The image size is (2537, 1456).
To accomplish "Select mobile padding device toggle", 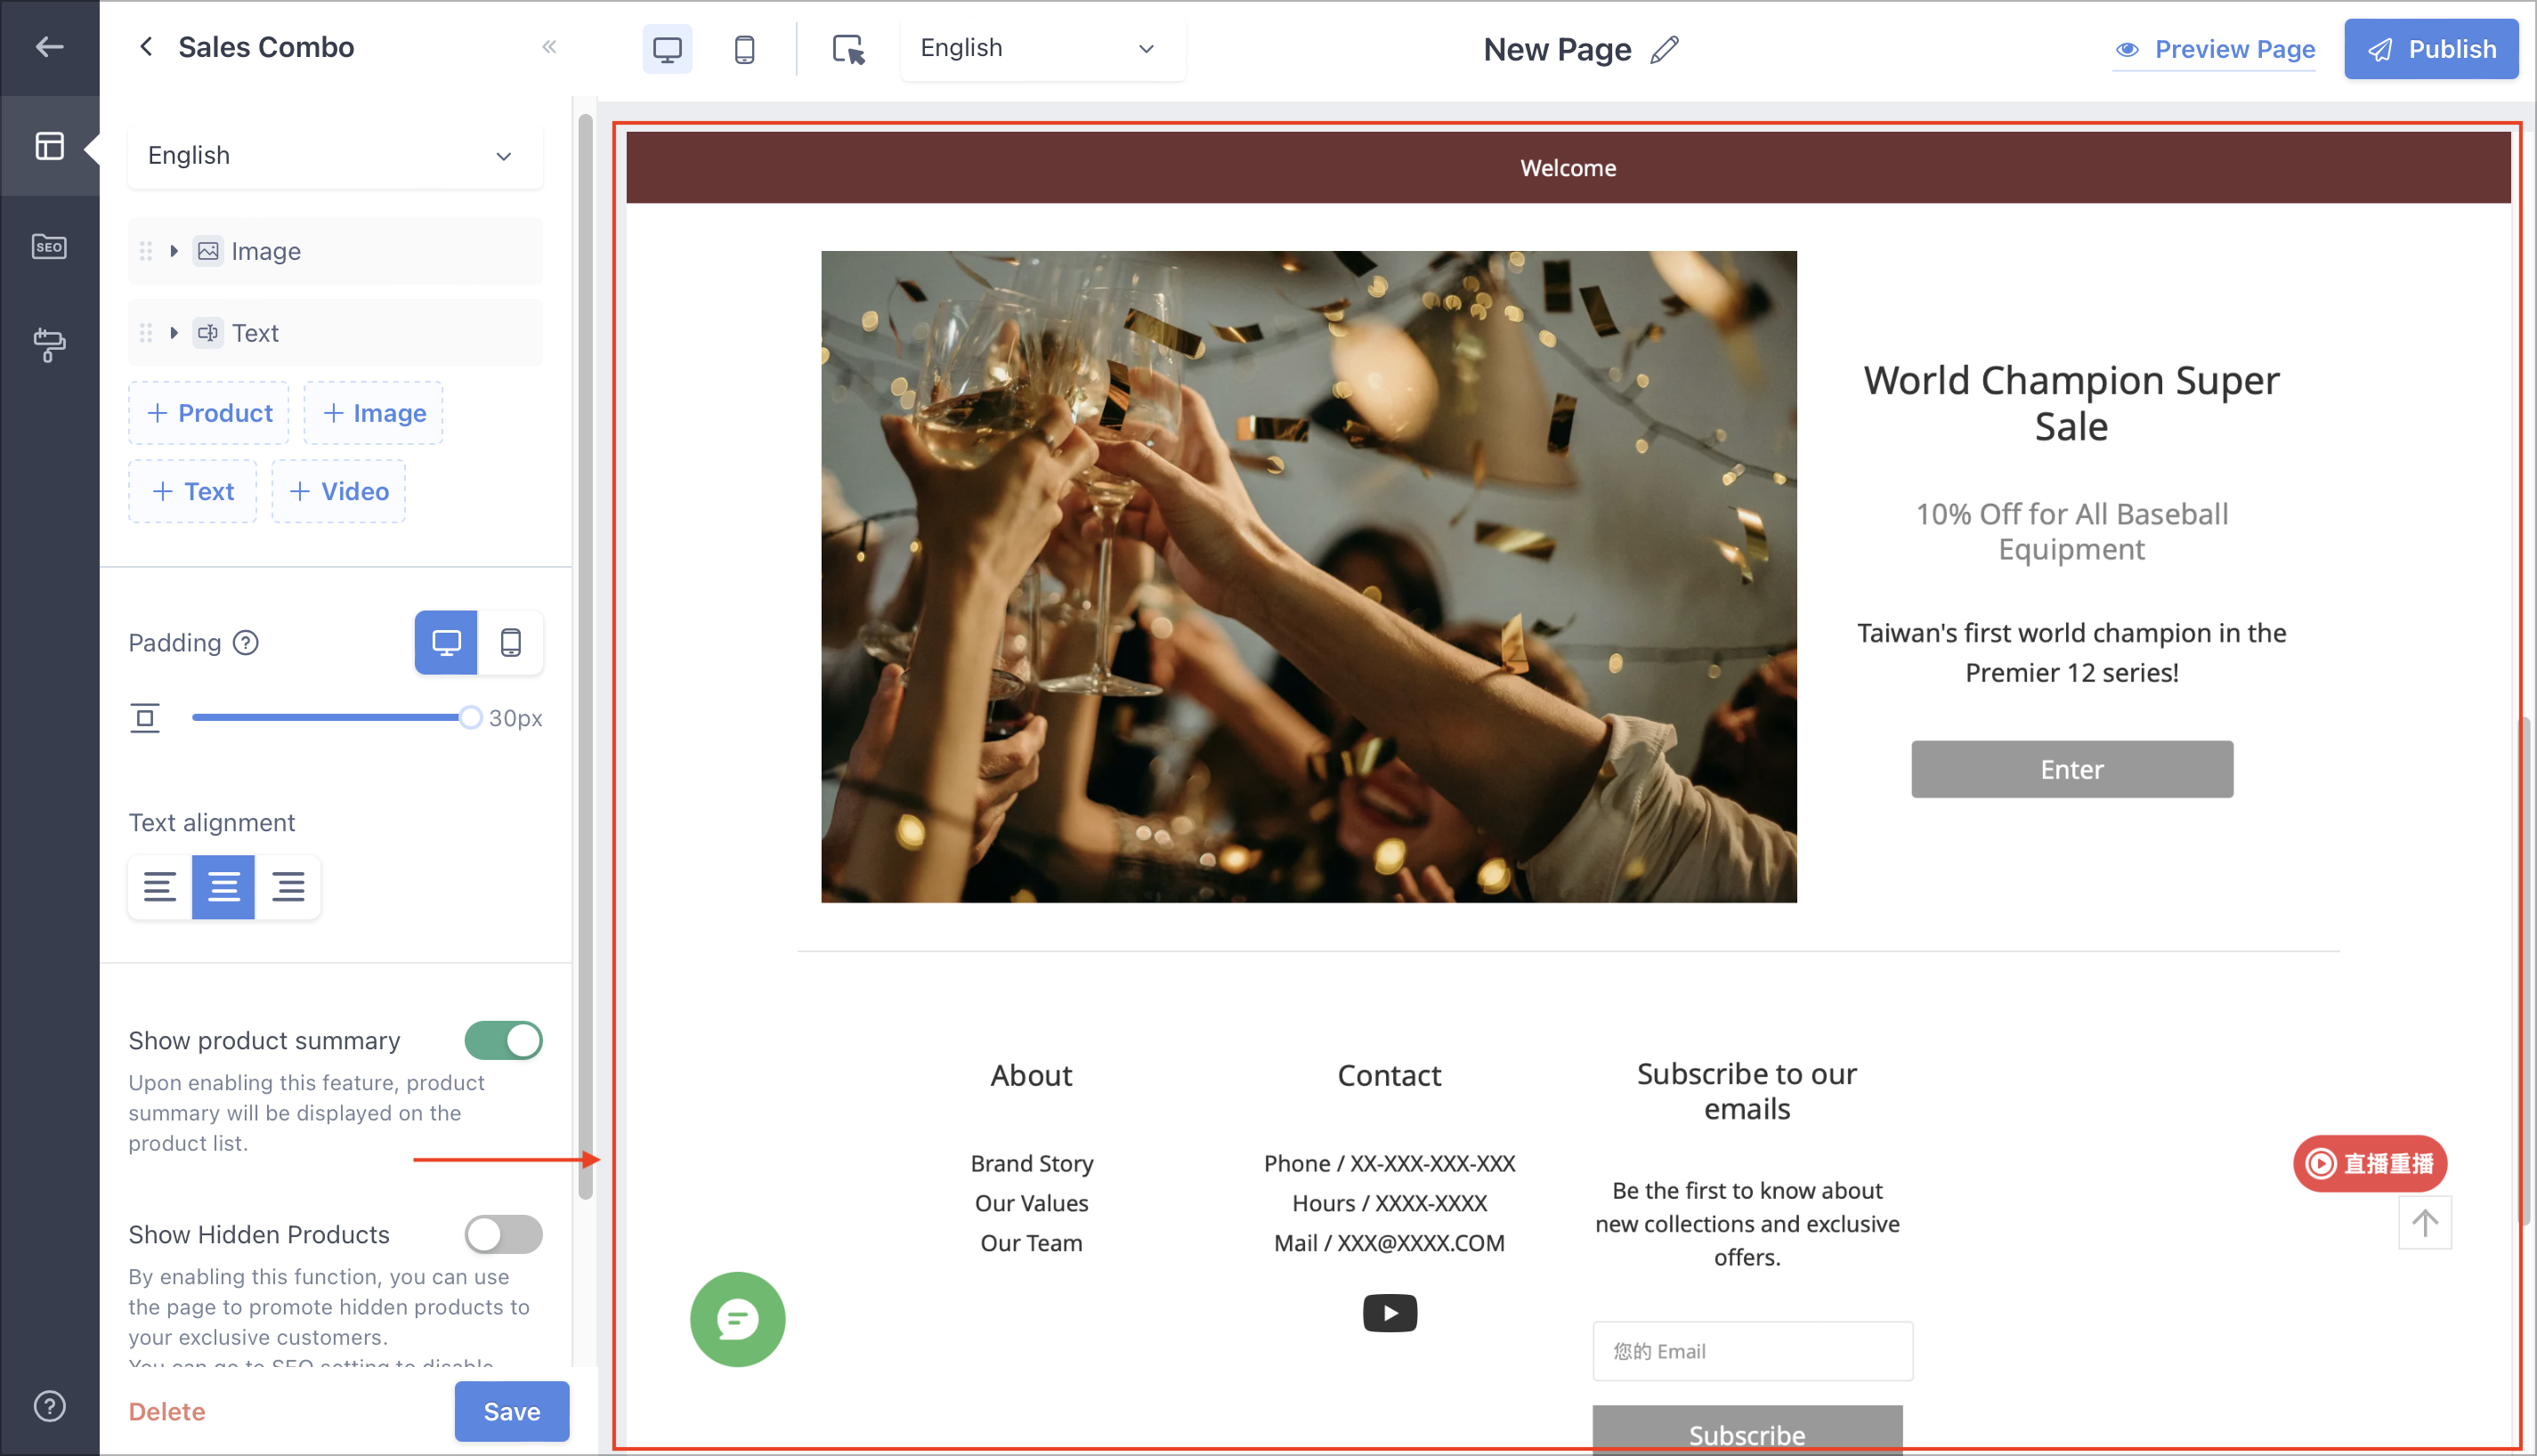I will (510, 642).
